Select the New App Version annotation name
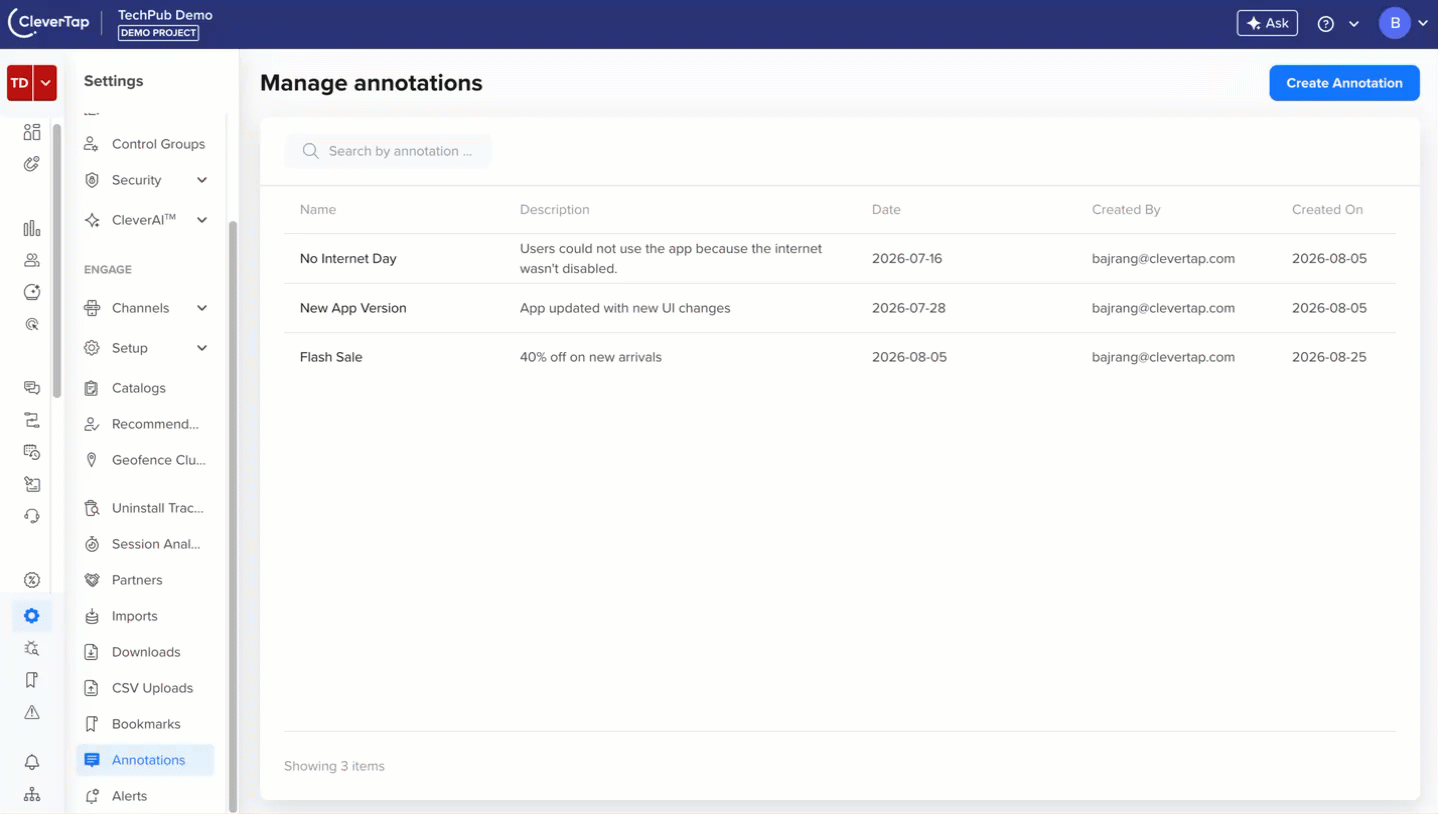The width and height of the screenshot is (1438, 814). pos(353,308)
